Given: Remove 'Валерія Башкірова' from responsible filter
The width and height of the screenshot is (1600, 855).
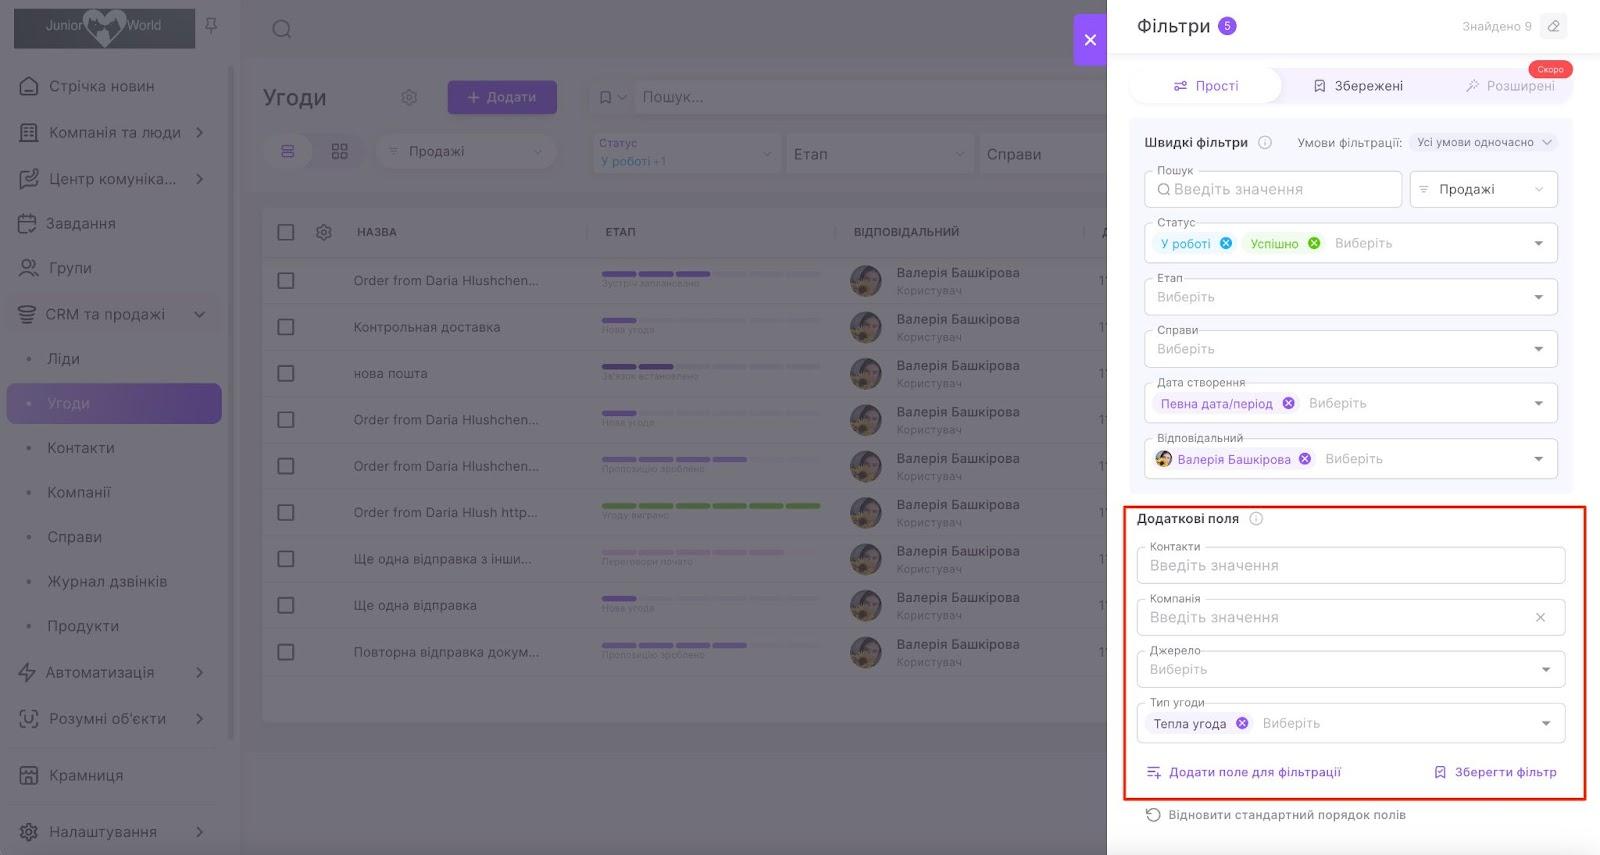Looking at the screenshot, I should [1305, 459].
